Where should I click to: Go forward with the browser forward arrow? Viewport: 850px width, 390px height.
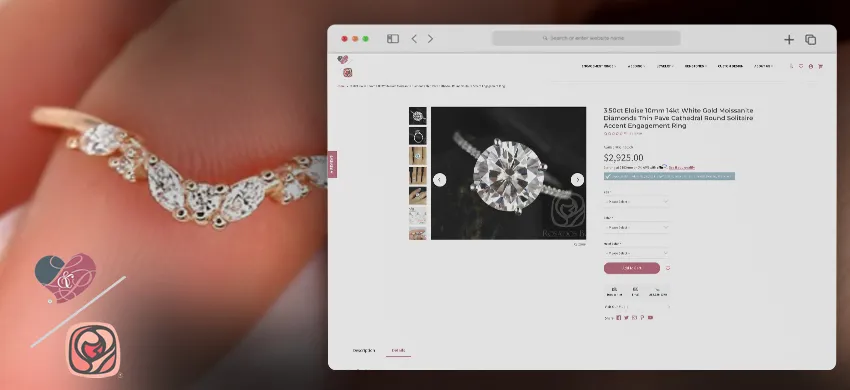[430, 39]
